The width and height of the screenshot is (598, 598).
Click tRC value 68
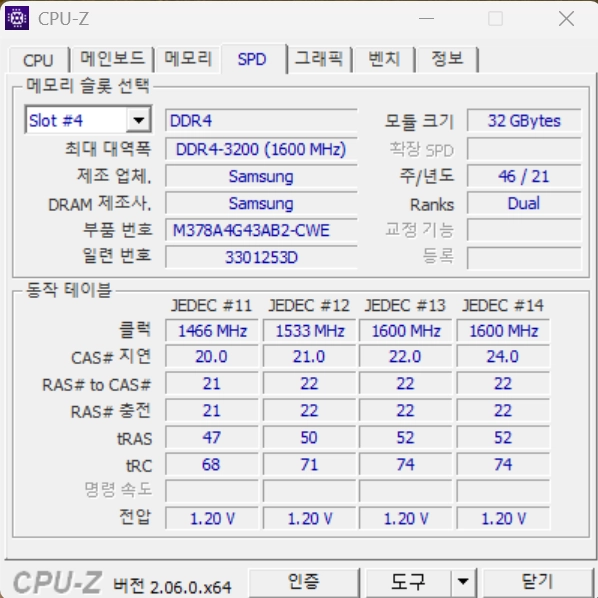coord(212,465)
